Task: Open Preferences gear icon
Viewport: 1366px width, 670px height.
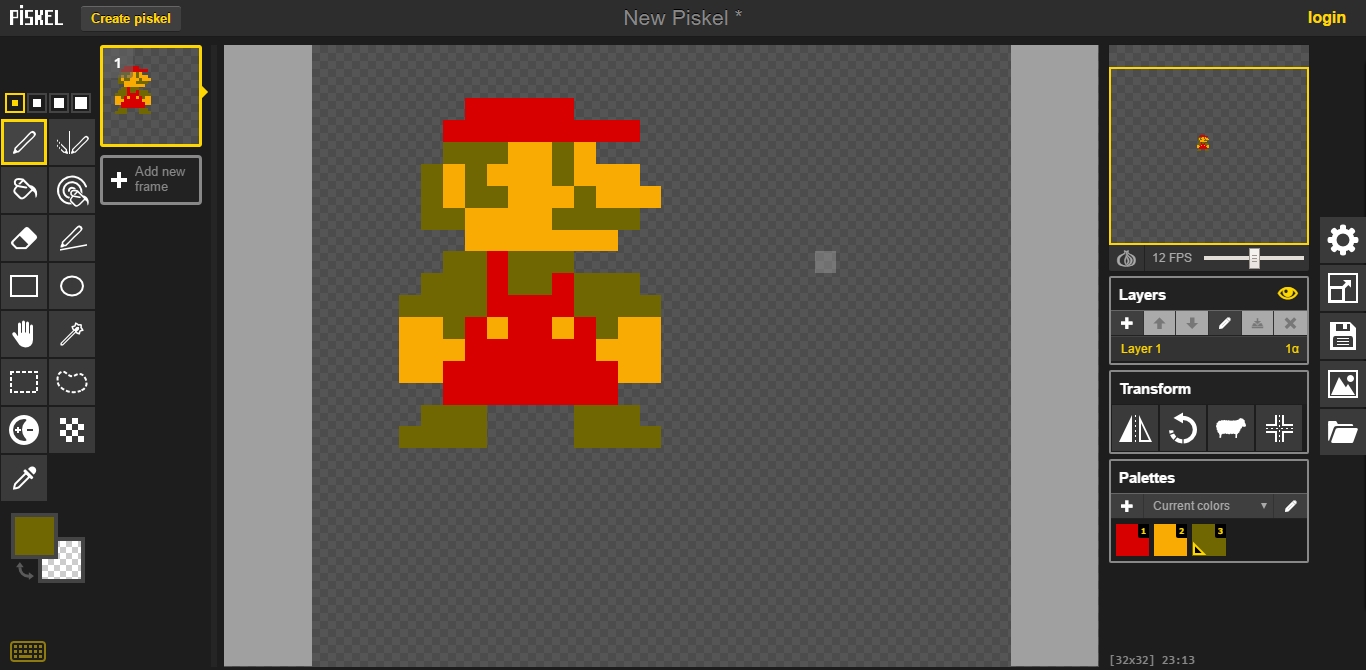Action: (1343, 239)
